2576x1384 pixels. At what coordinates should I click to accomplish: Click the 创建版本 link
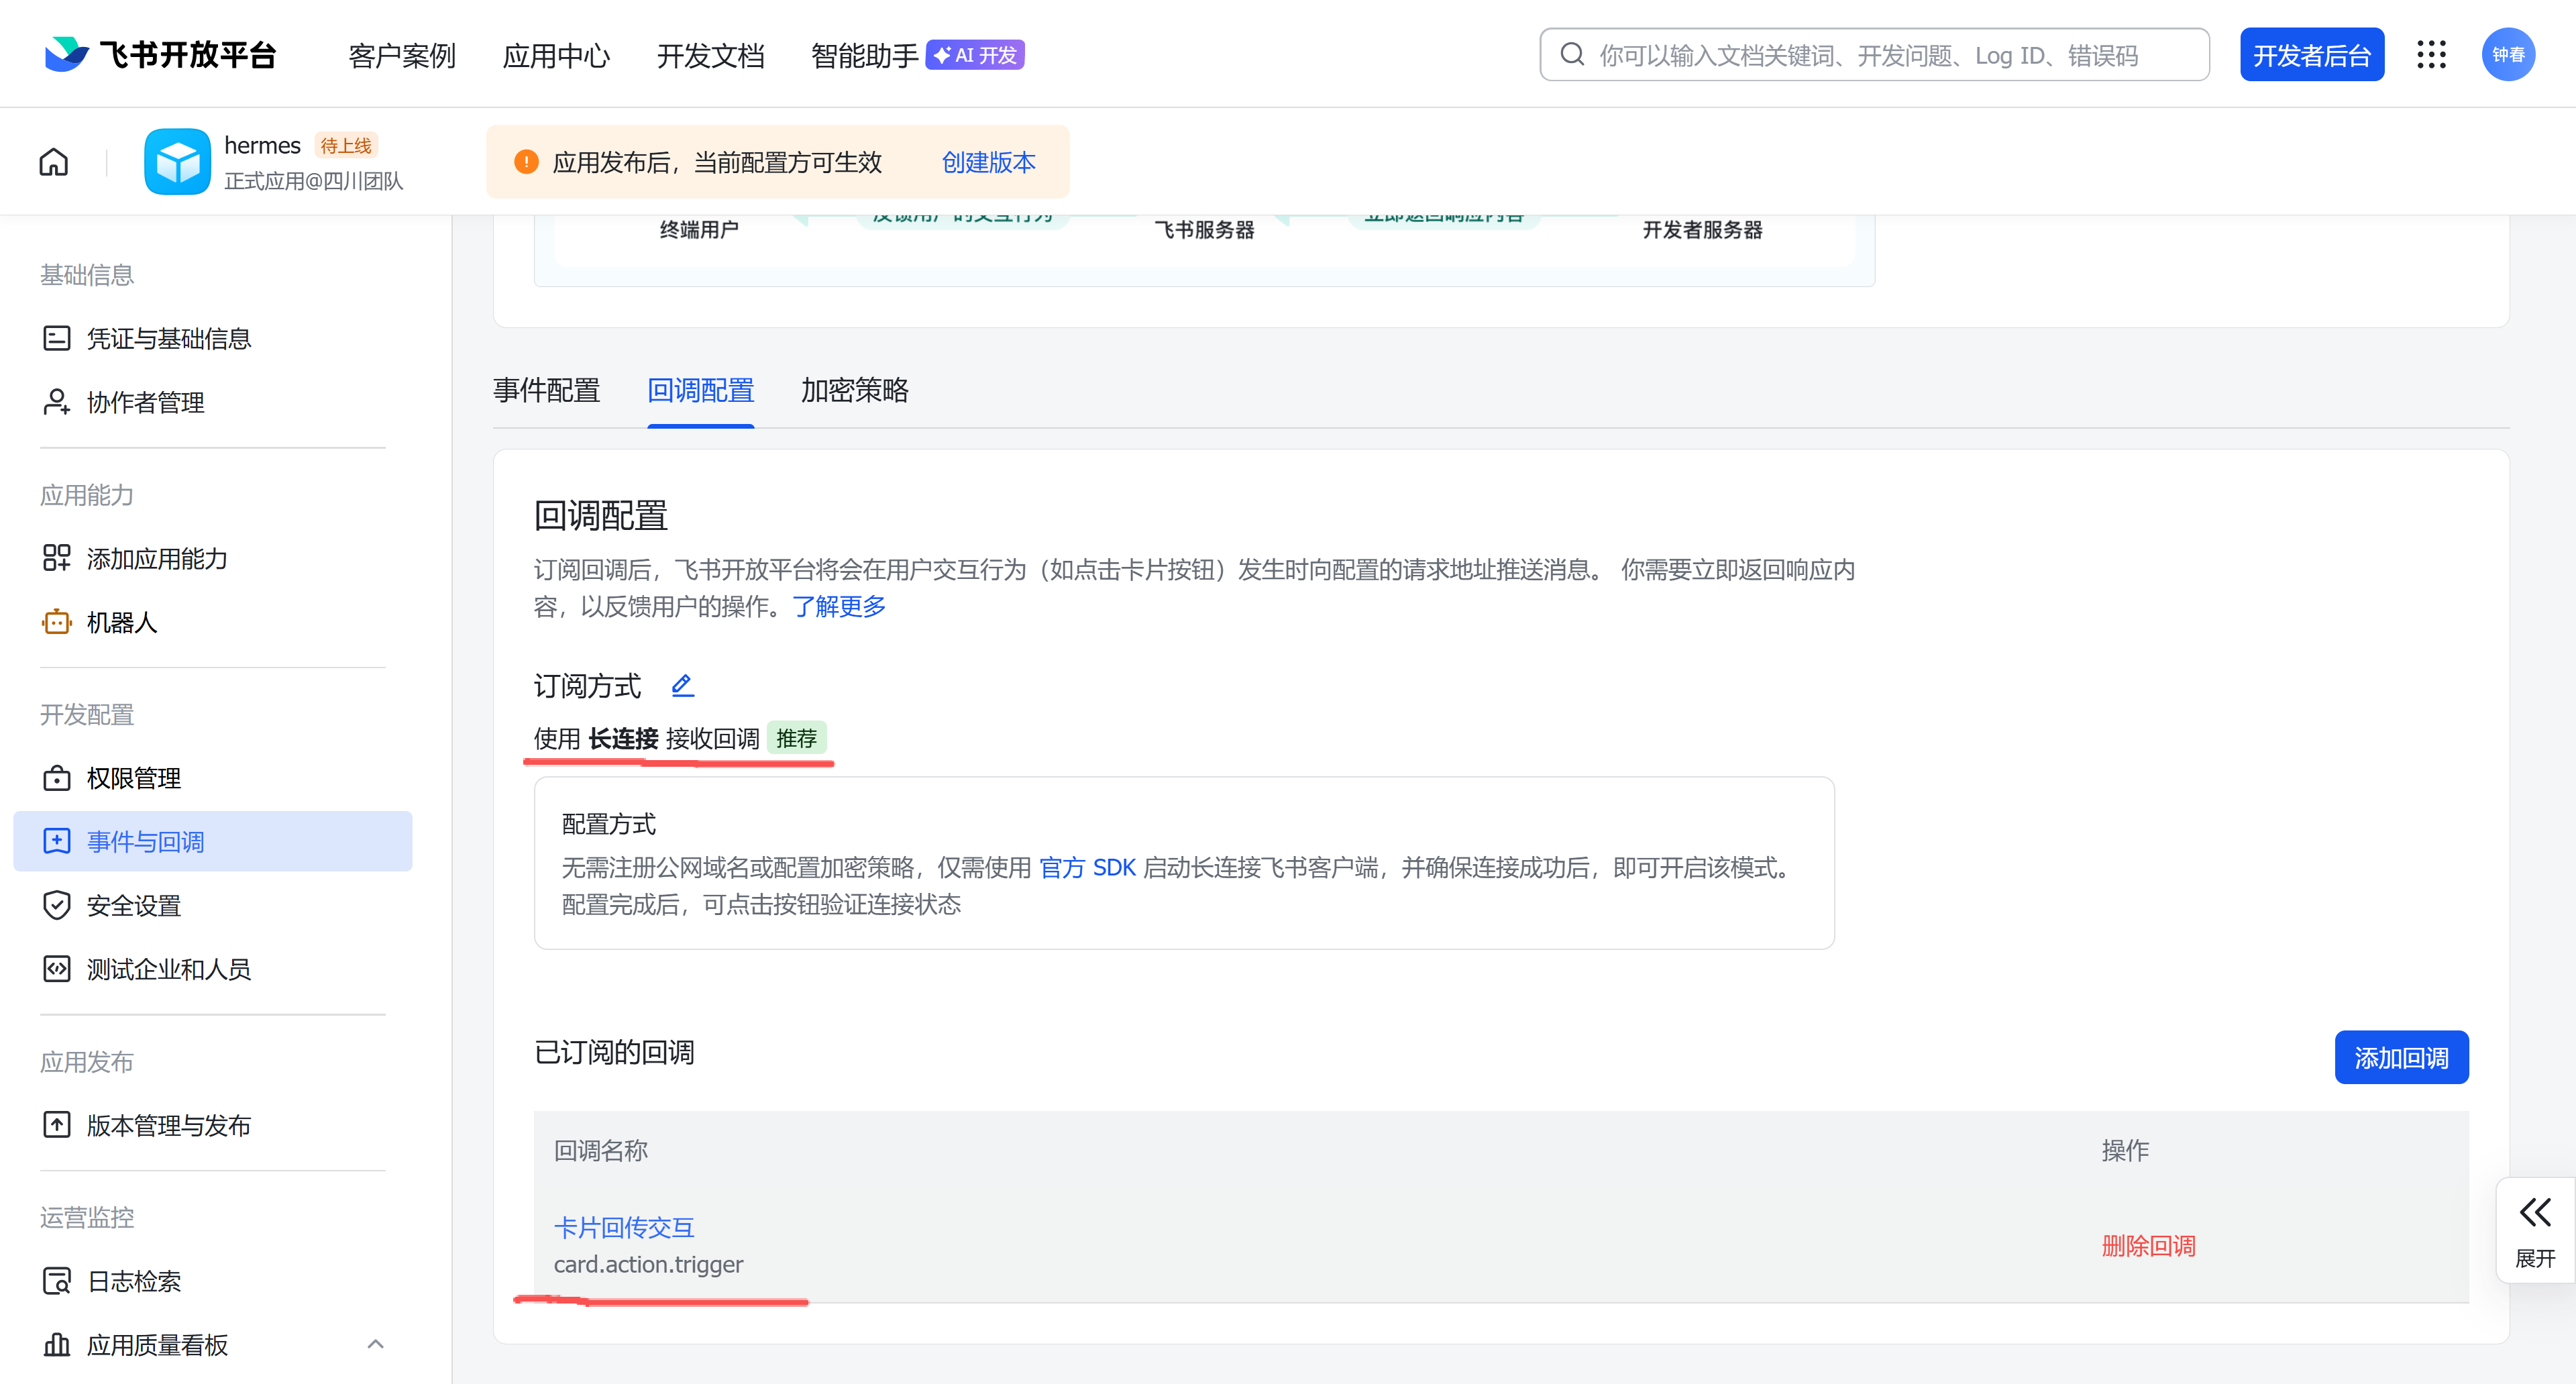[988, 162]
